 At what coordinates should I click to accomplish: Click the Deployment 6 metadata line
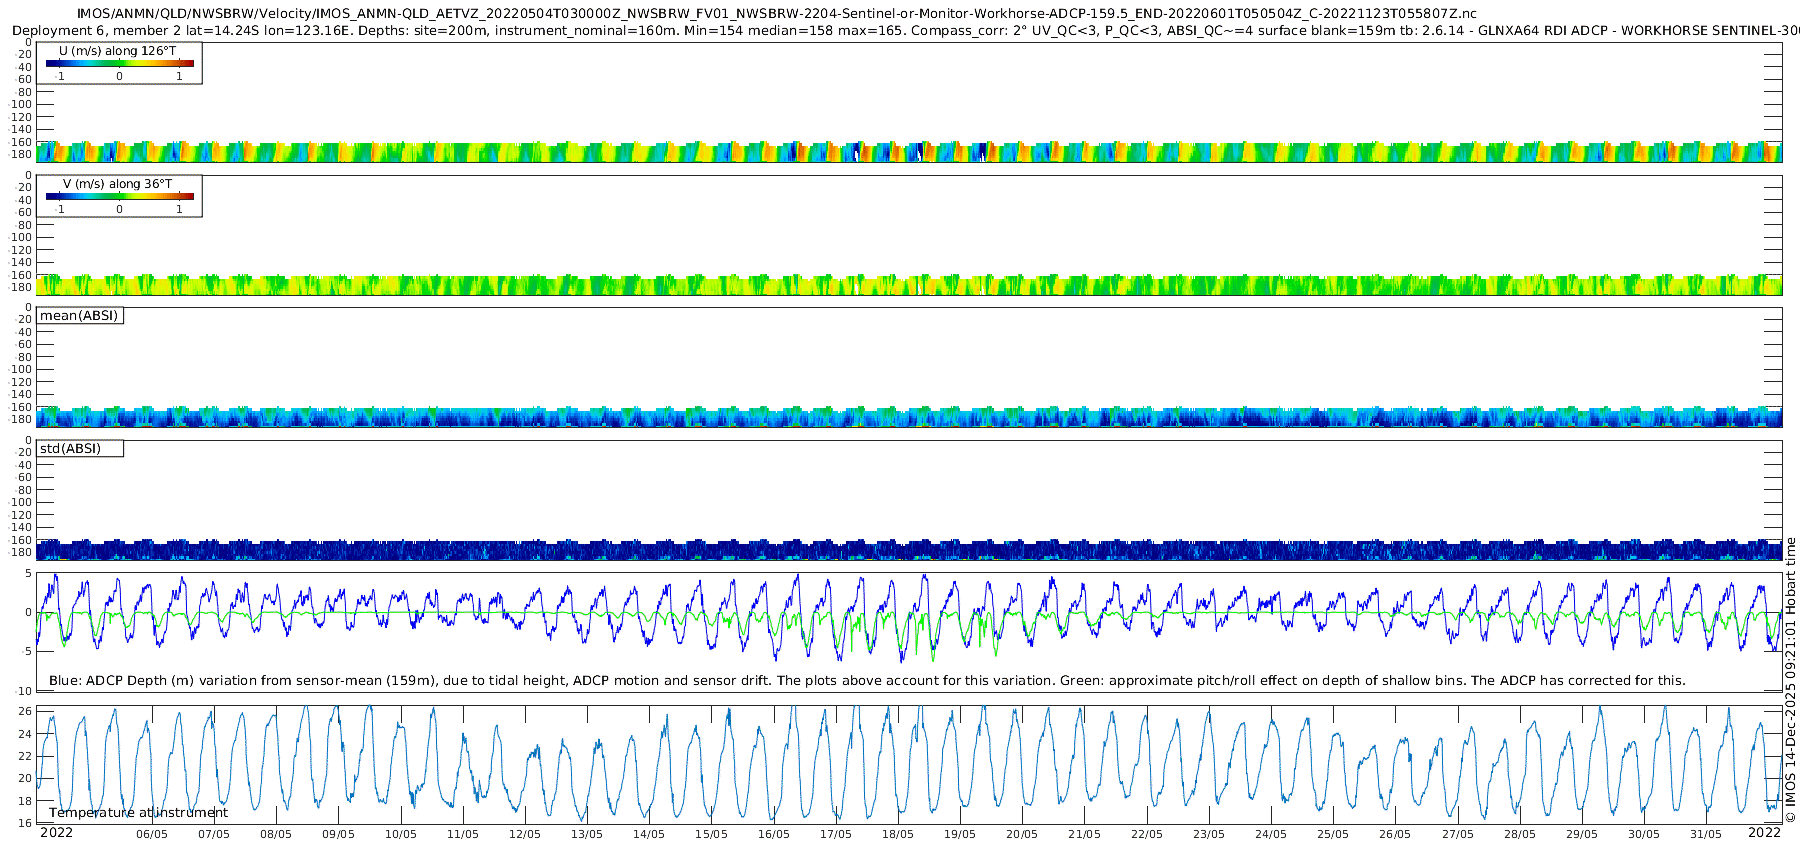click(900, 31)
